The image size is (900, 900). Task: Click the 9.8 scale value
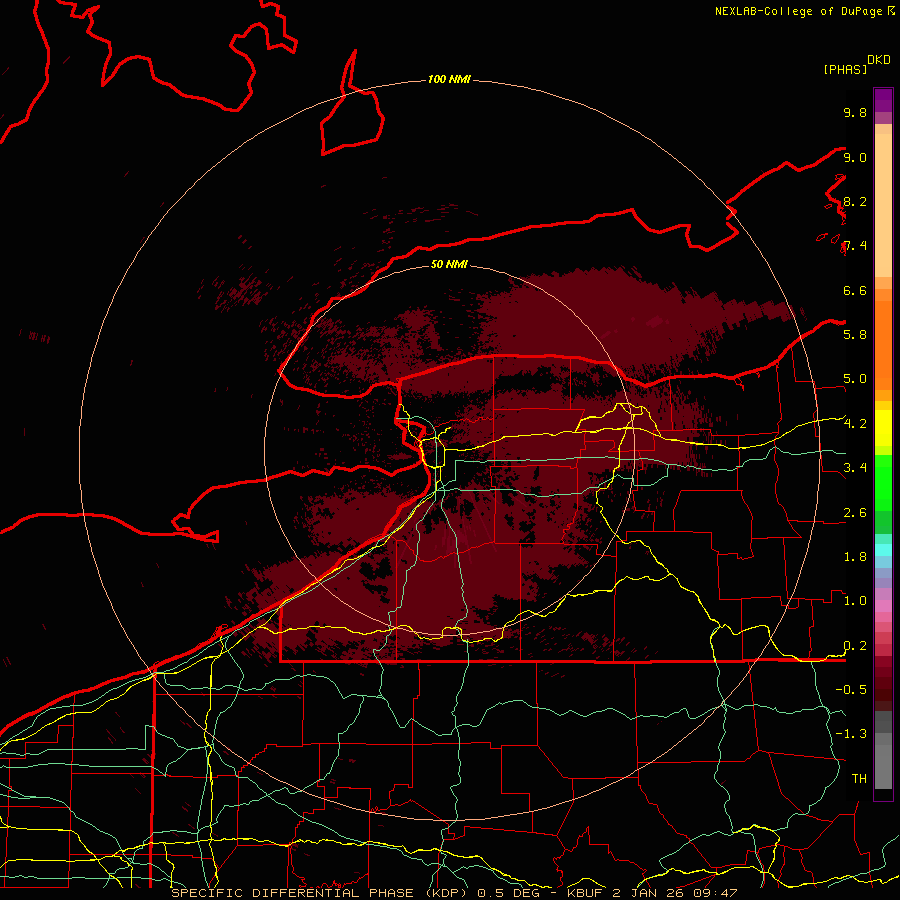855,112
